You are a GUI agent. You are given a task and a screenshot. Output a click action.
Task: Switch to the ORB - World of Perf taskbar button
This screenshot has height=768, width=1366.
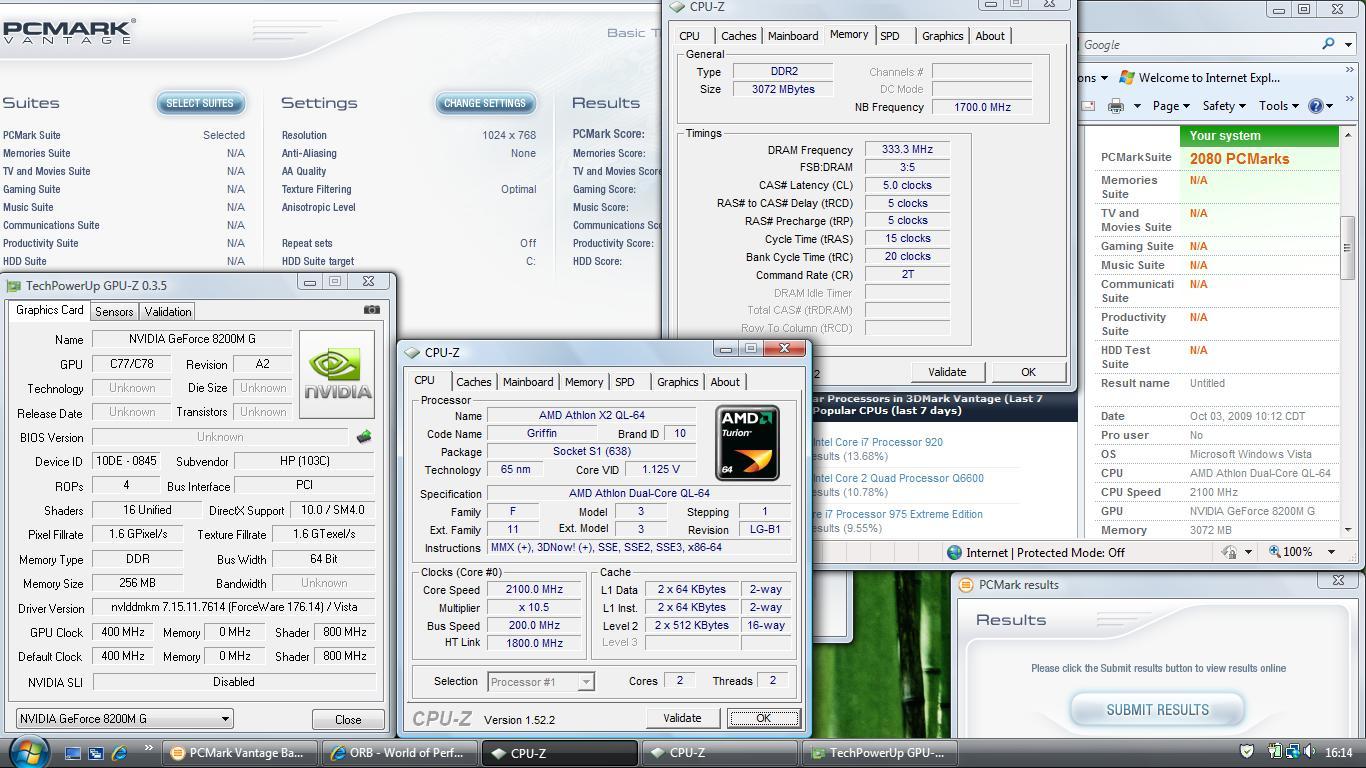pos(399,753)
